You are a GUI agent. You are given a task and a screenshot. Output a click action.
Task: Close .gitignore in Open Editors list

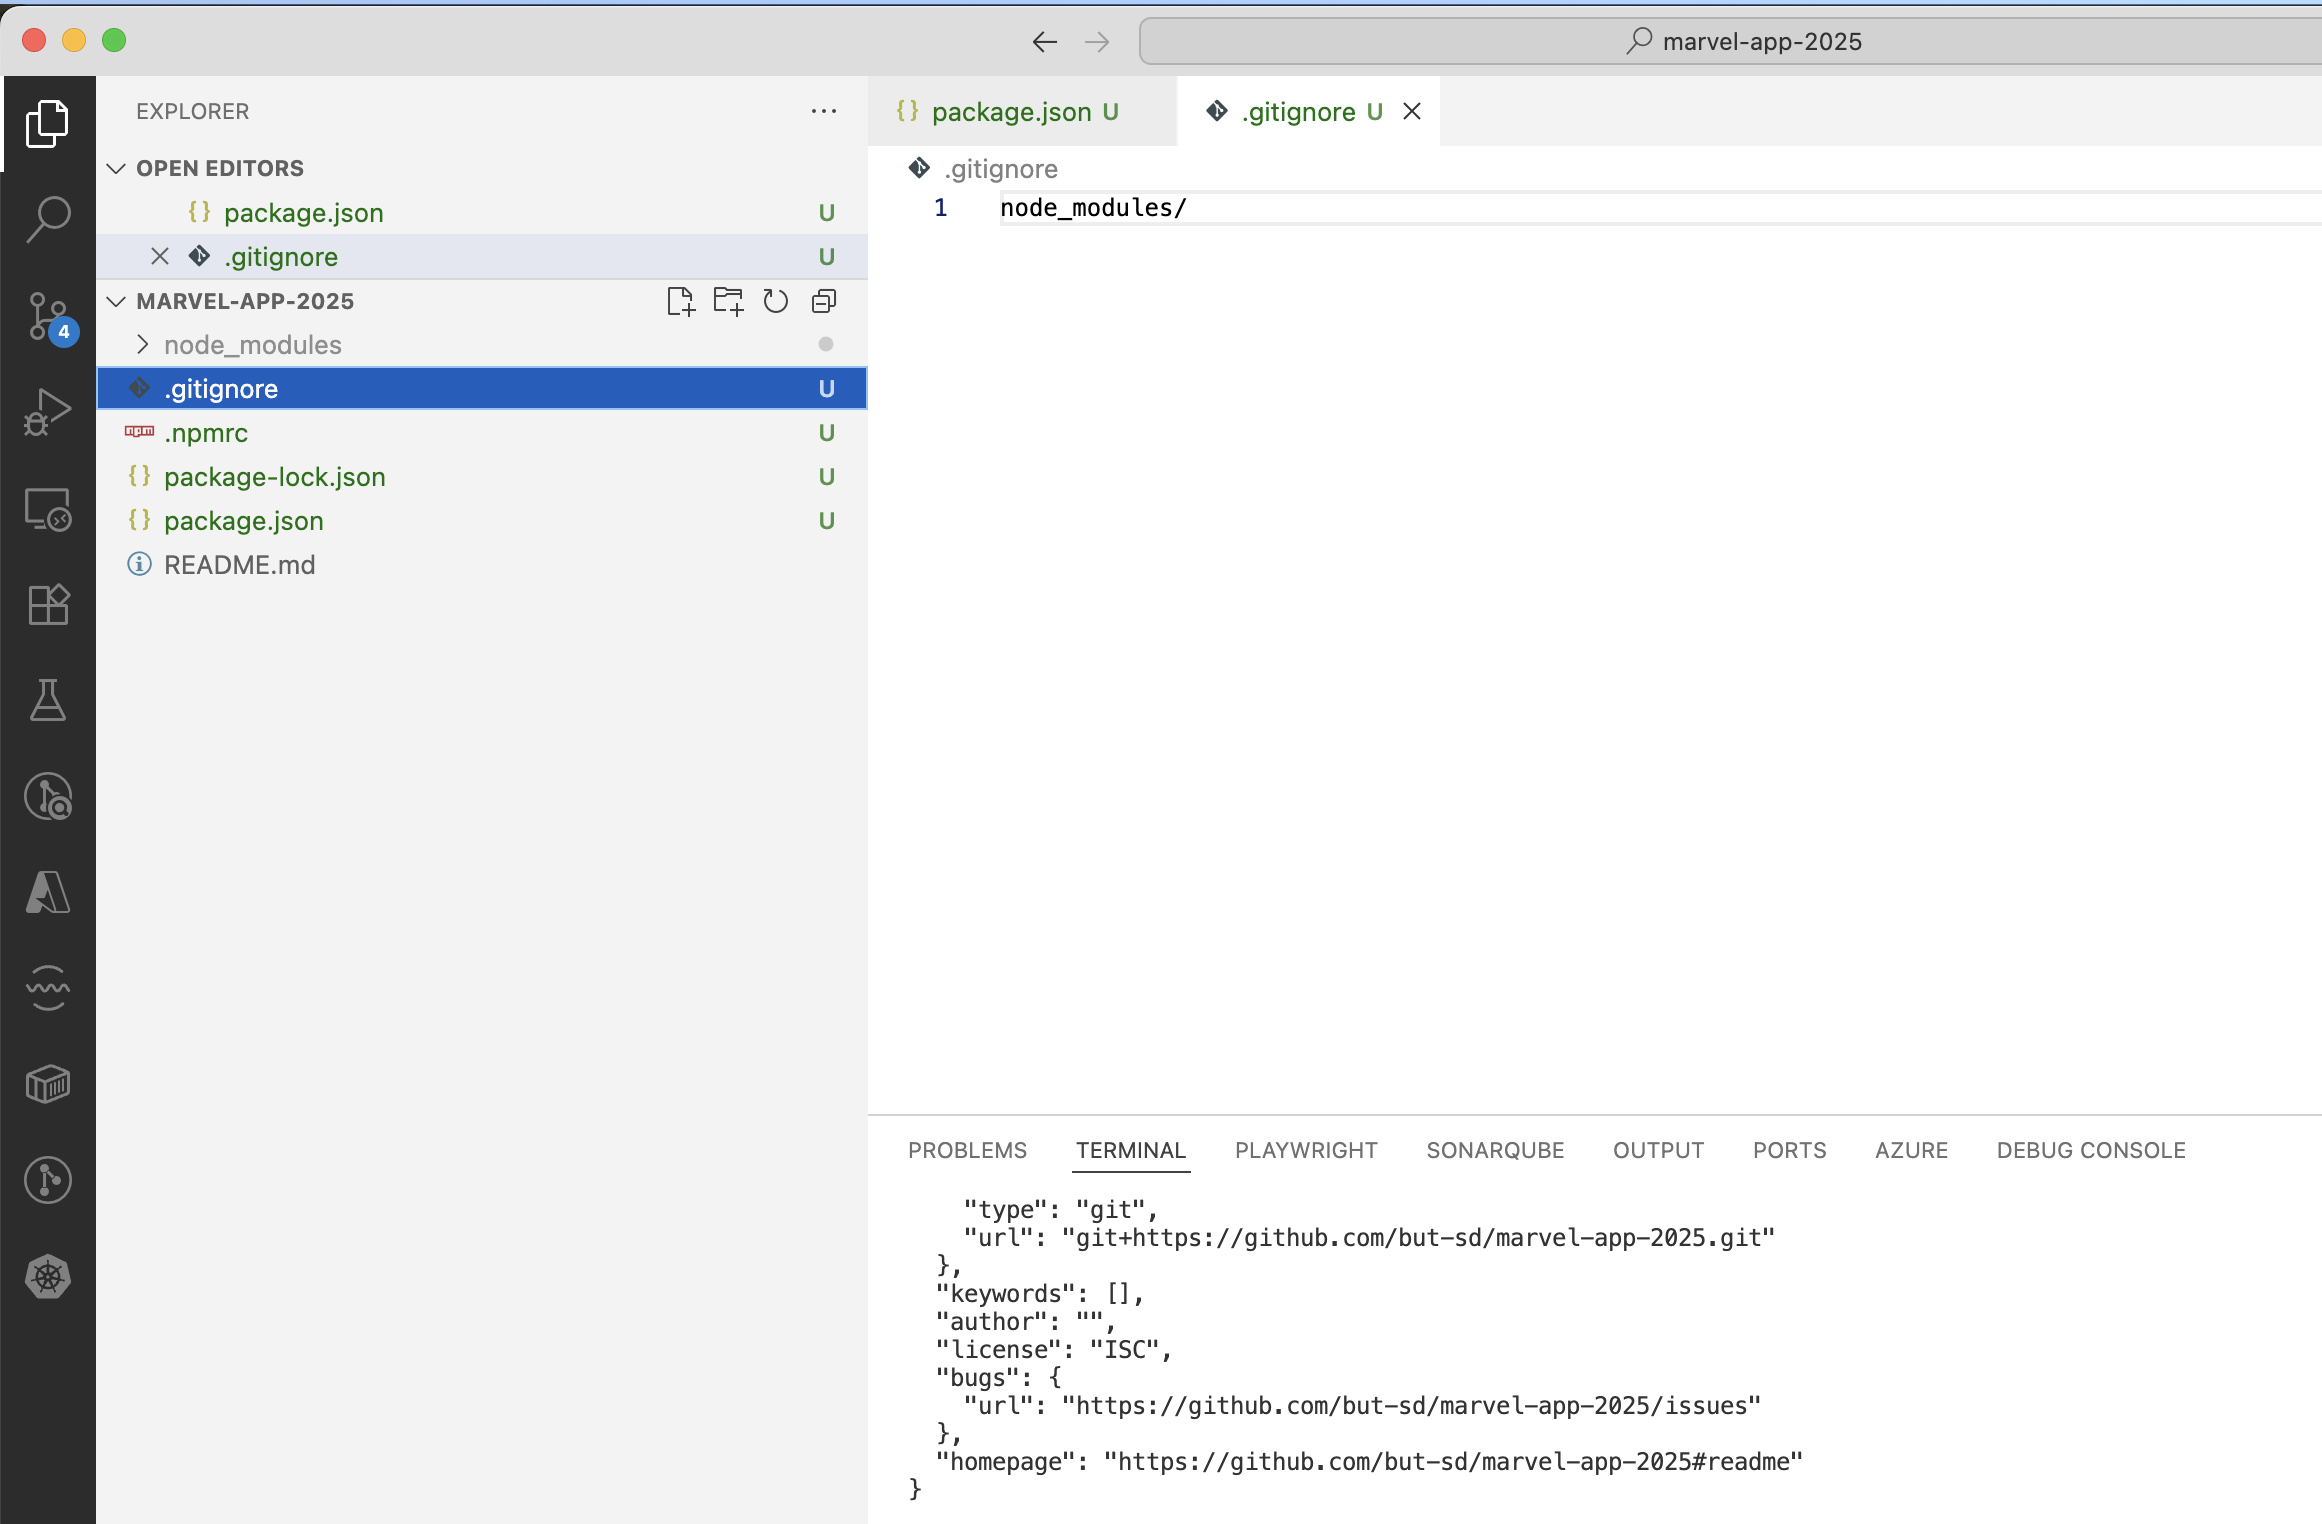pyautogui.click(x=159, y=256)
